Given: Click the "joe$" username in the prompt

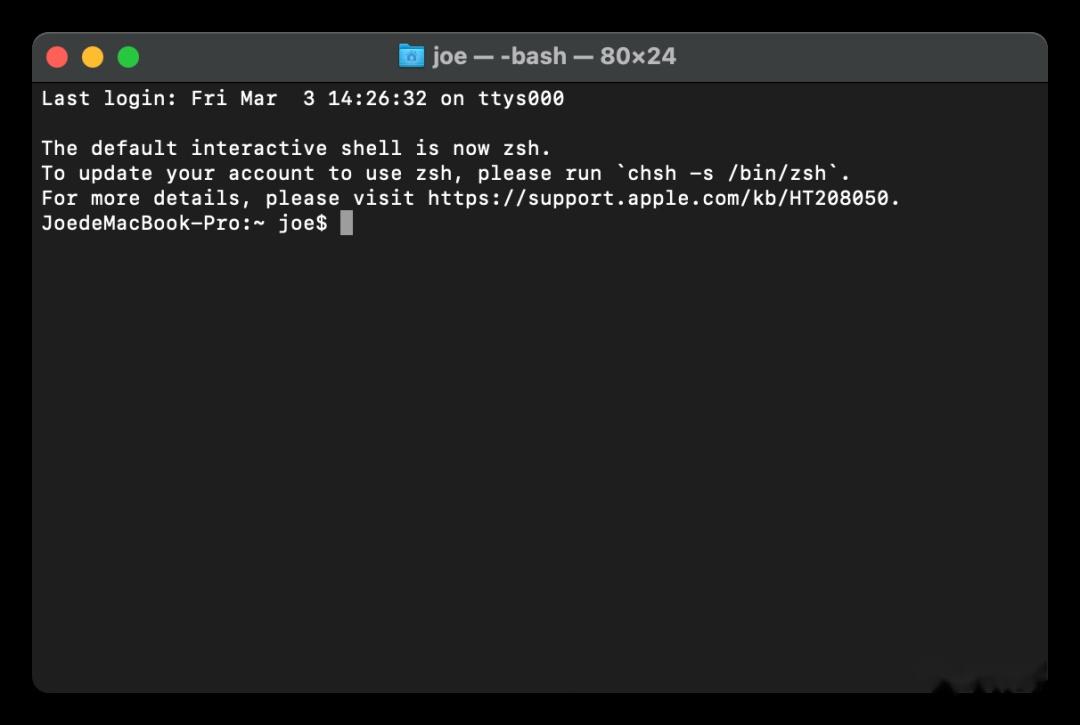Looking at the screenshot, I should pyautogui.click(x=302, y=223).
